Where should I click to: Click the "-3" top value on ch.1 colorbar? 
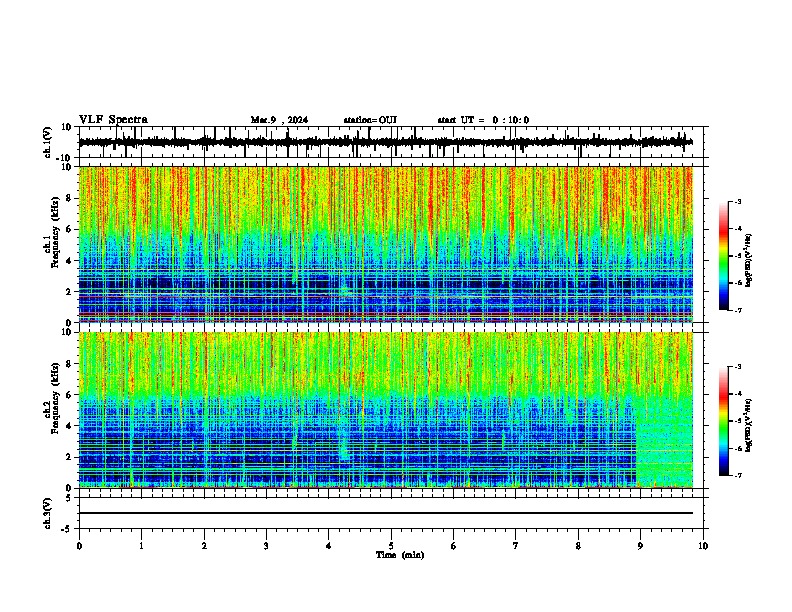click(737, 201)
